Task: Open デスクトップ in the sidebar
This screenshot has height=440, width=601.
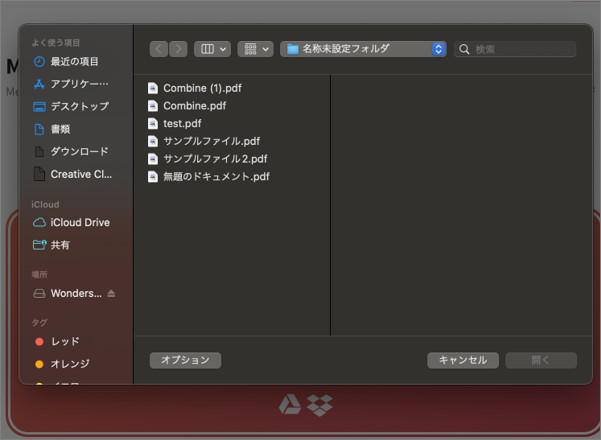Action: pos(71,106)
